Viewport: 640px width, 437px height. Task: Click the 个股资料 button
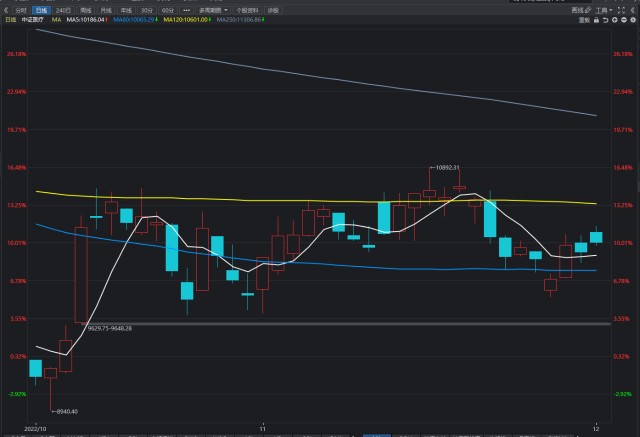coord(246,10)
